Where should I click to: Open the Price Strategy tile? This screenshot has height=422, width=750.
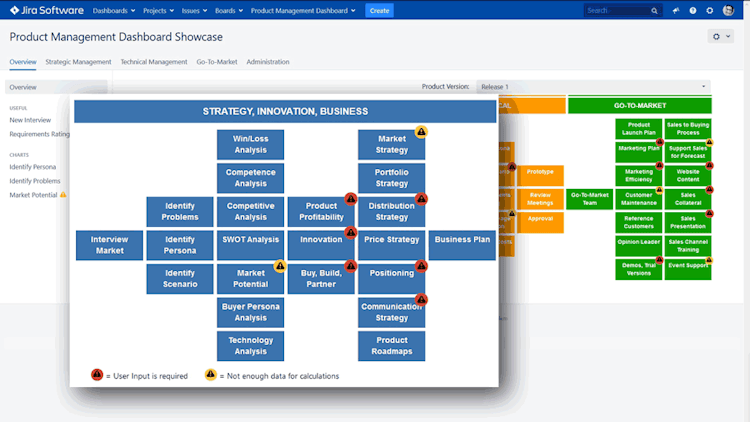tap(391, 245)
